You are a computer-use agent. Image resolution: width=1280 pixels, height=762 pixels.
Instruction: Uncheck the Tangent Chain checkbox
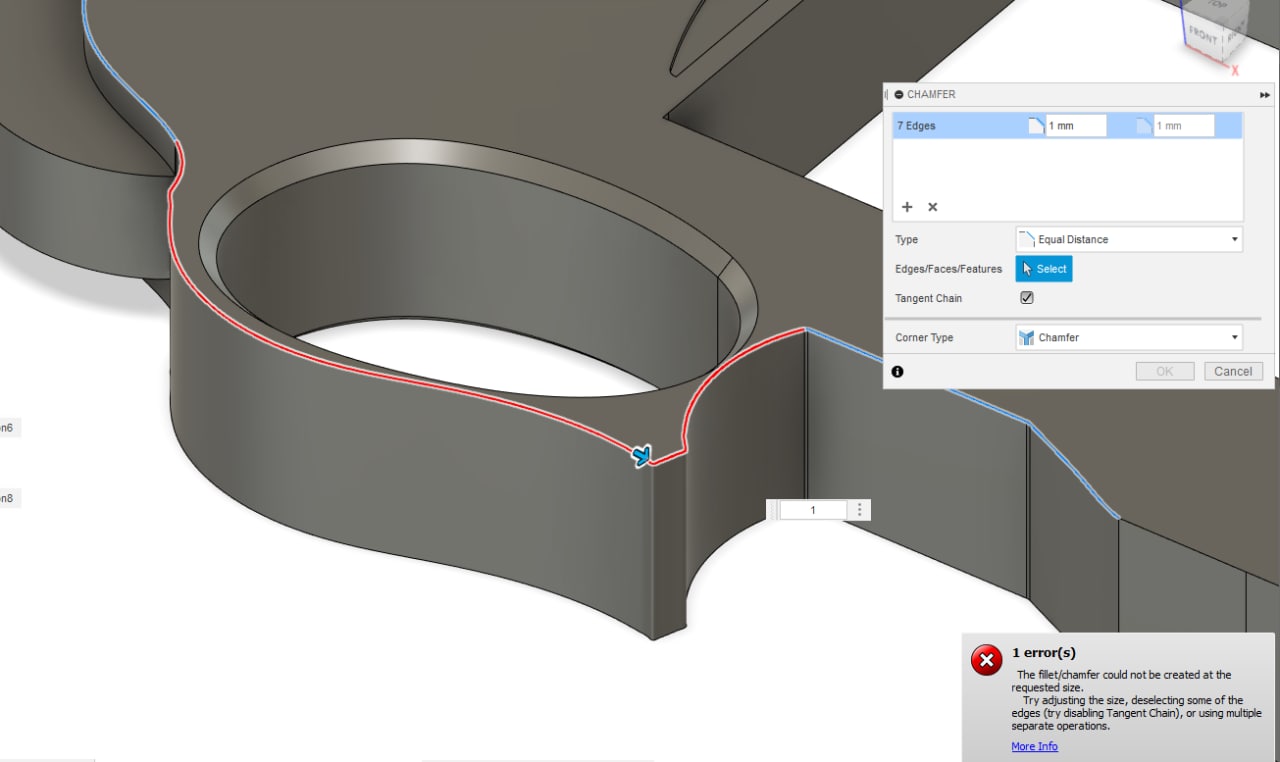coord(1026,298)
